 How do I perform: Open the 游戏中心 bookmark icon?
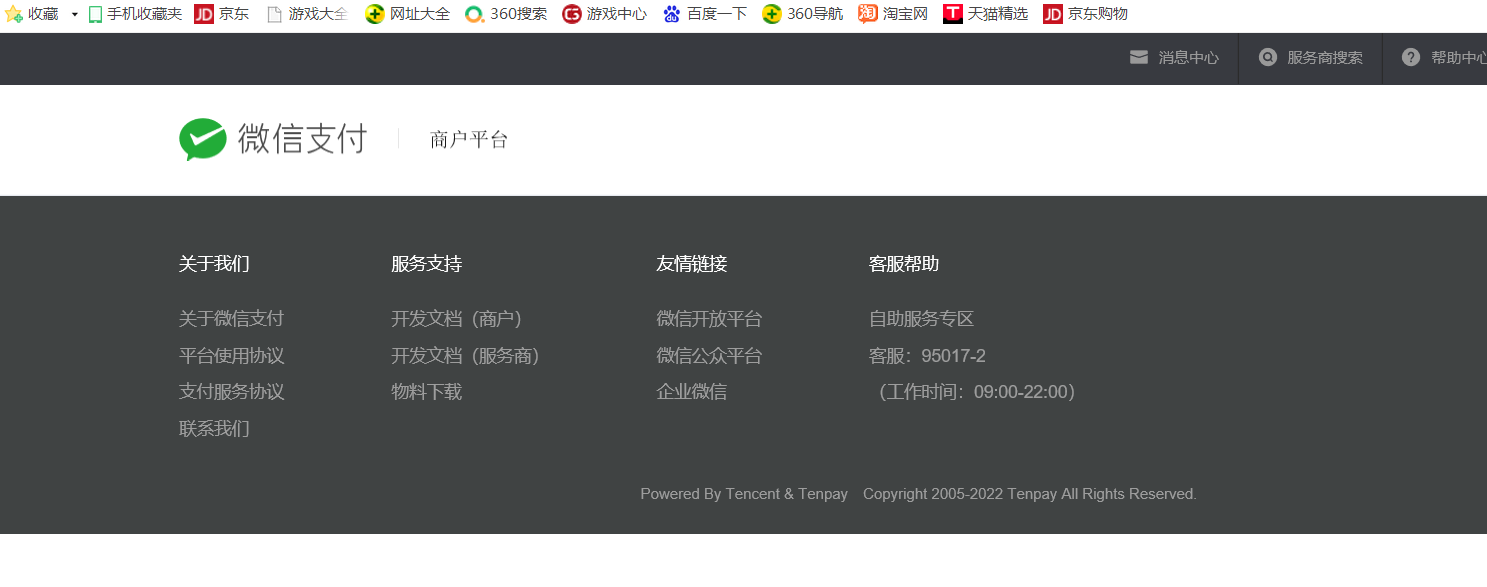(572, 14)
